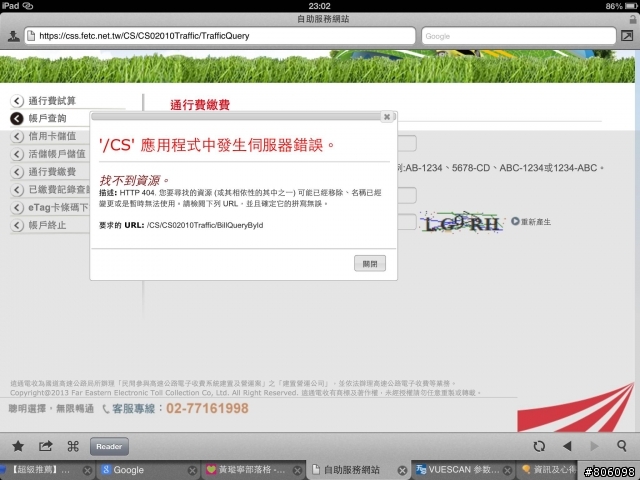Focus the Google search field
The width and height of the screenshot is (640, 480).
click(518, 36)
